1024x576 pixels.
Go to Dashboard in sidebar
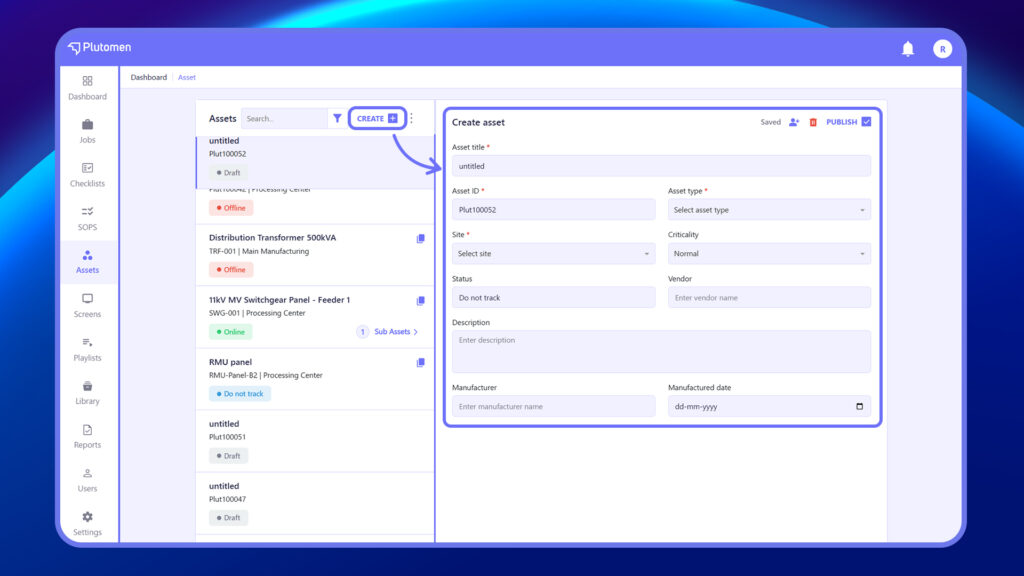point(88,88)
